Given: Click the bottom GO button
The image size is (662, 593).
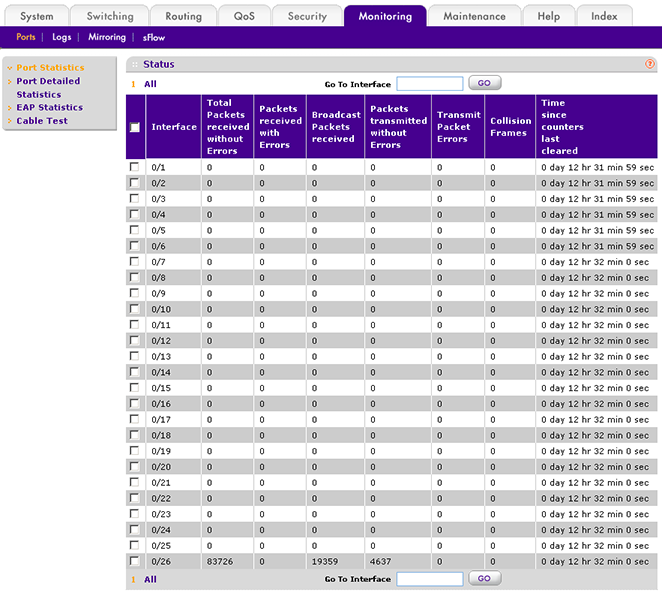Looking at the screenshot, I should point(485,578).
